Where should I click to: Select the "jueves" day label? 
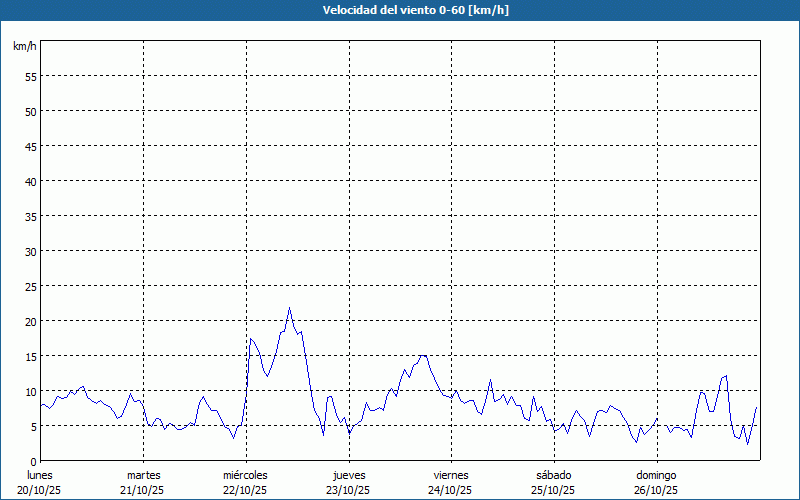point(348,475)
